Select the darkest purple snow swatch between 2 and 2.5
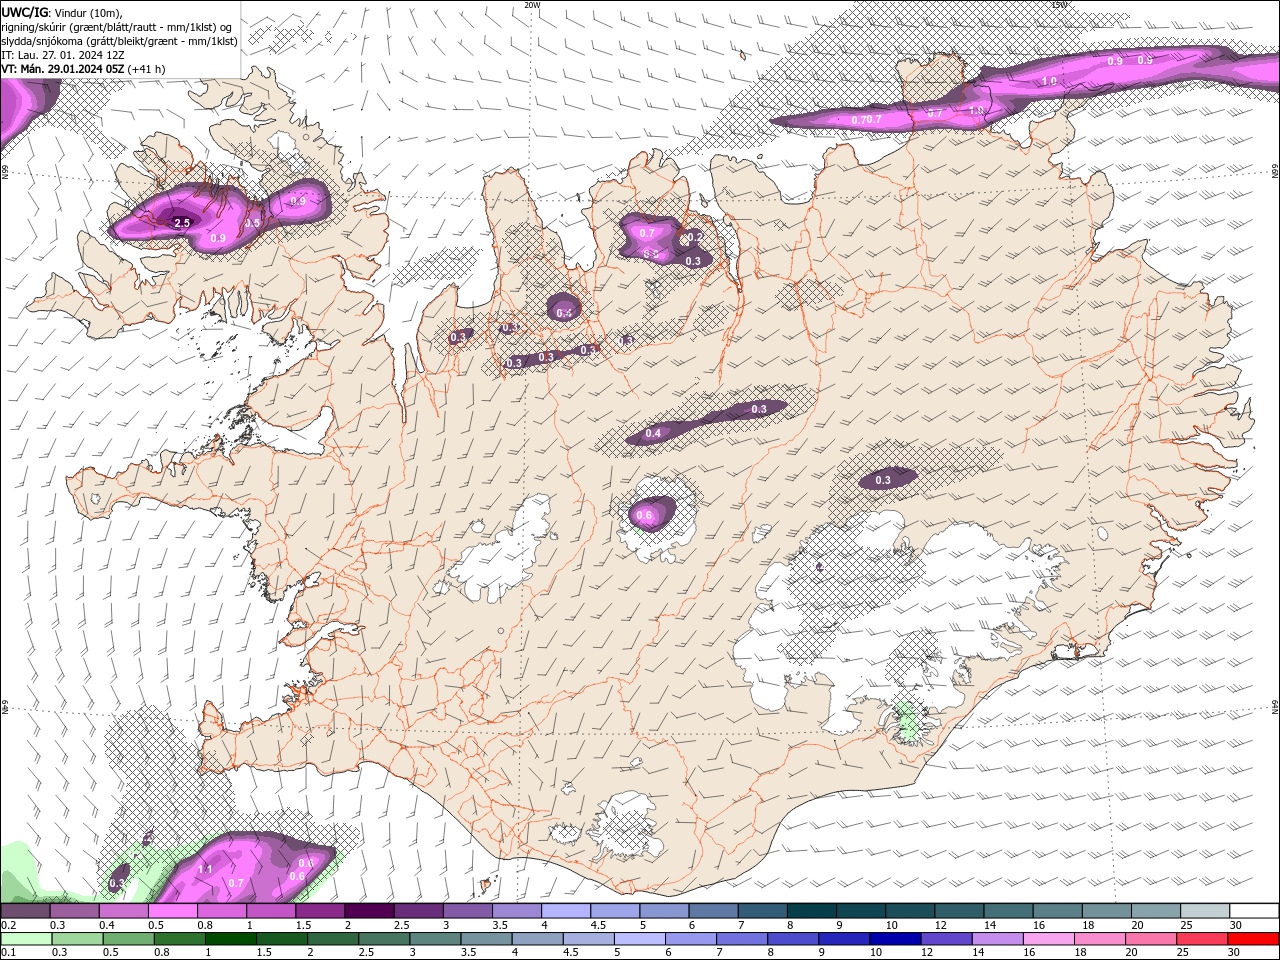 click(x=369, y=911)
